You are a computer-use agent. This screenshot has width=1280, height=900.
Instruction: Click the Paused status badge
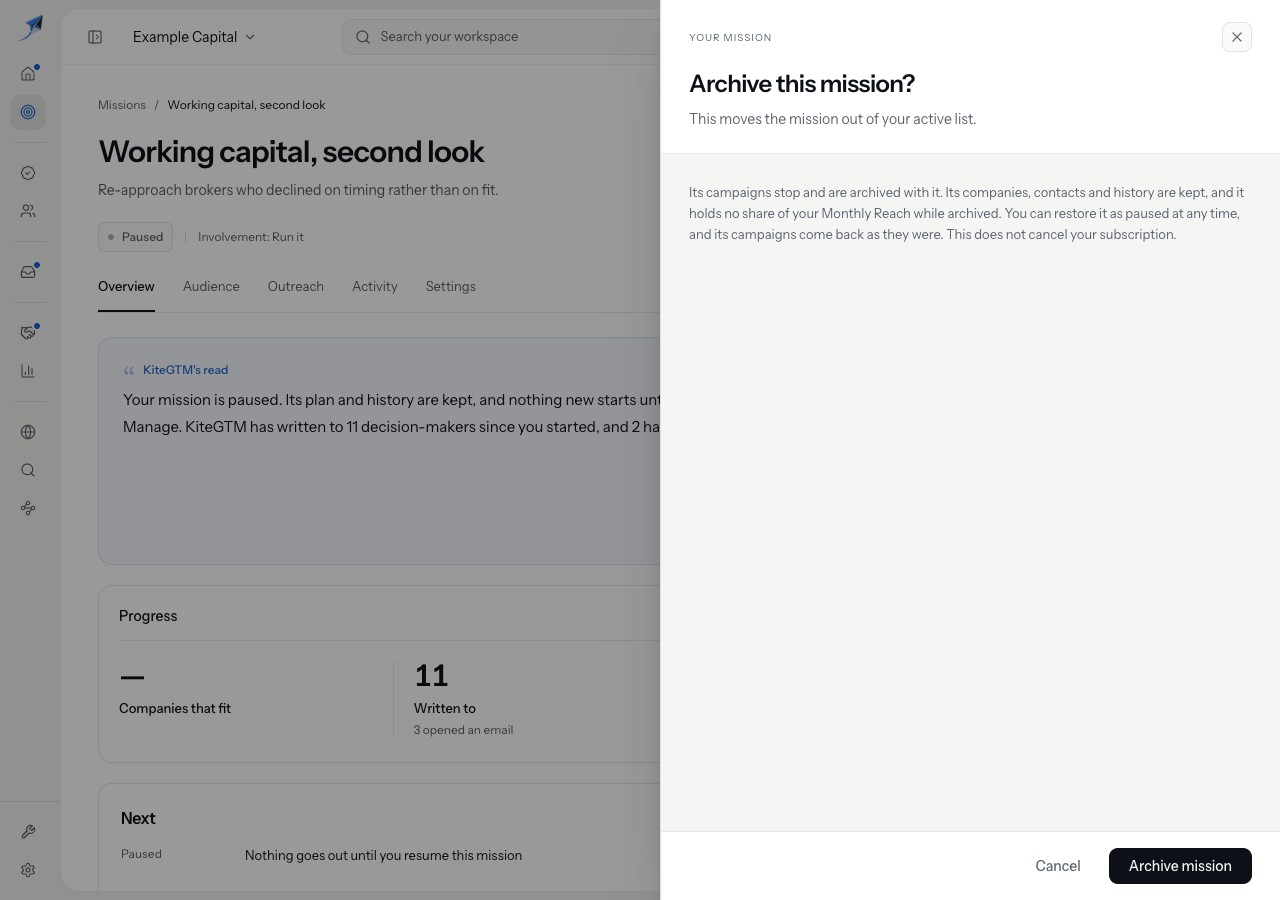pos(135,237)
